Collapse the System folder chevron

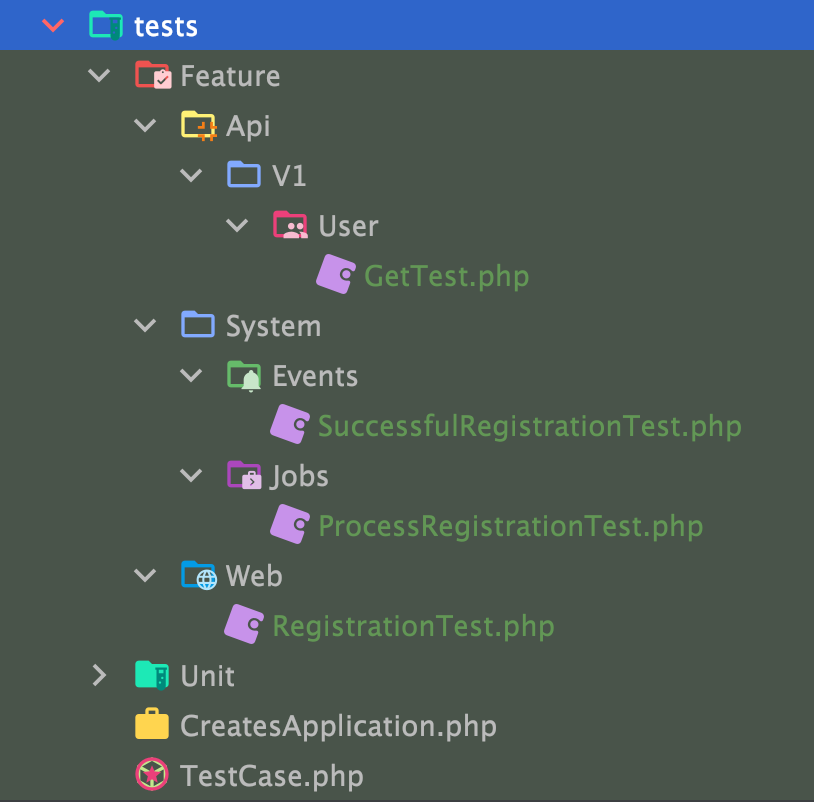146,326
